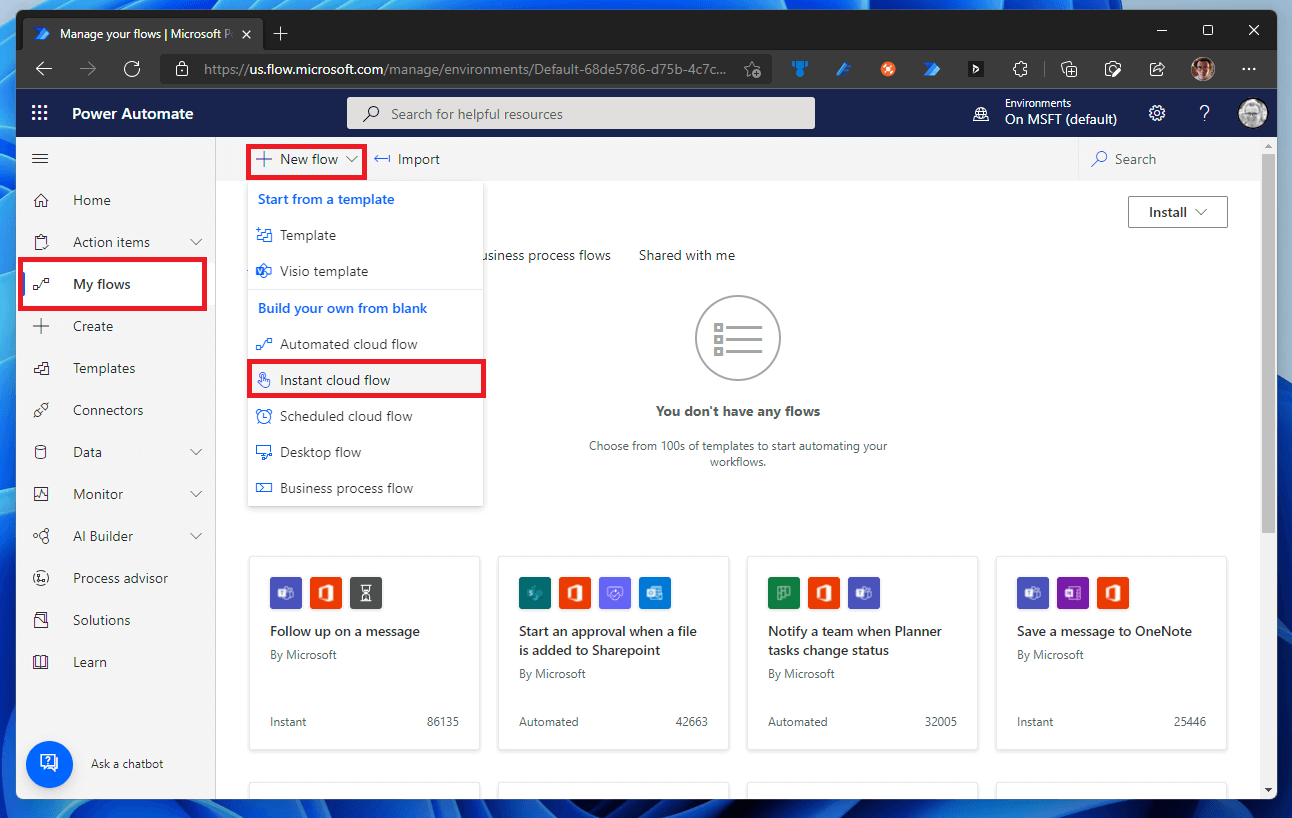Open the Install dropdown button

[x=1177, y=212]
